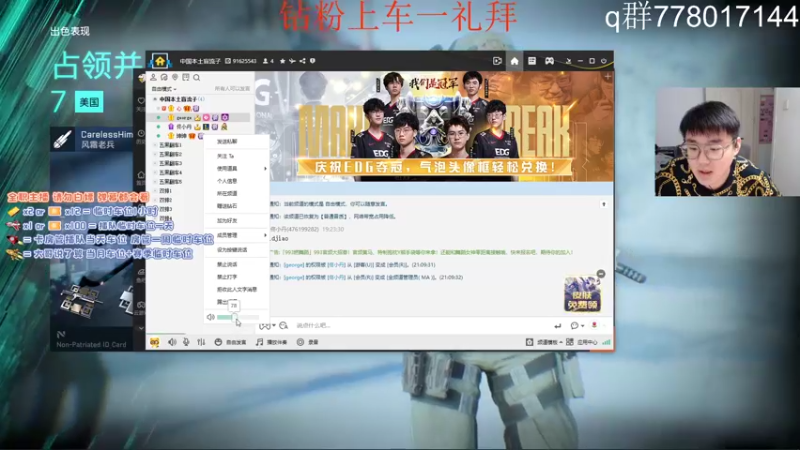Screen dimensions: 800x450
Task: Click the headset icon above channel list
Action: coord(164,78)
